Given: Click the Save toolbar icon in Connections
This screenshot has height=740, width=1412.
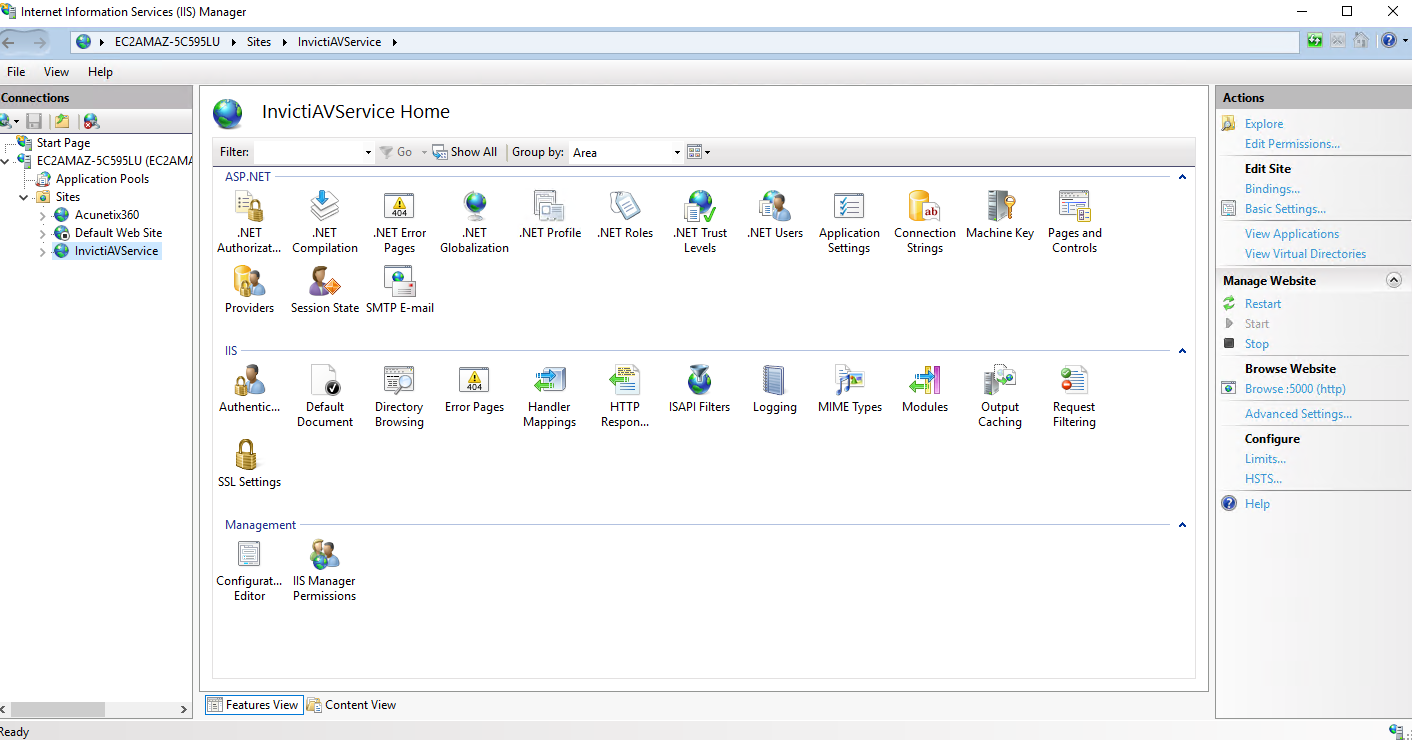Looking at the screenshot, I should click(34, 121).
